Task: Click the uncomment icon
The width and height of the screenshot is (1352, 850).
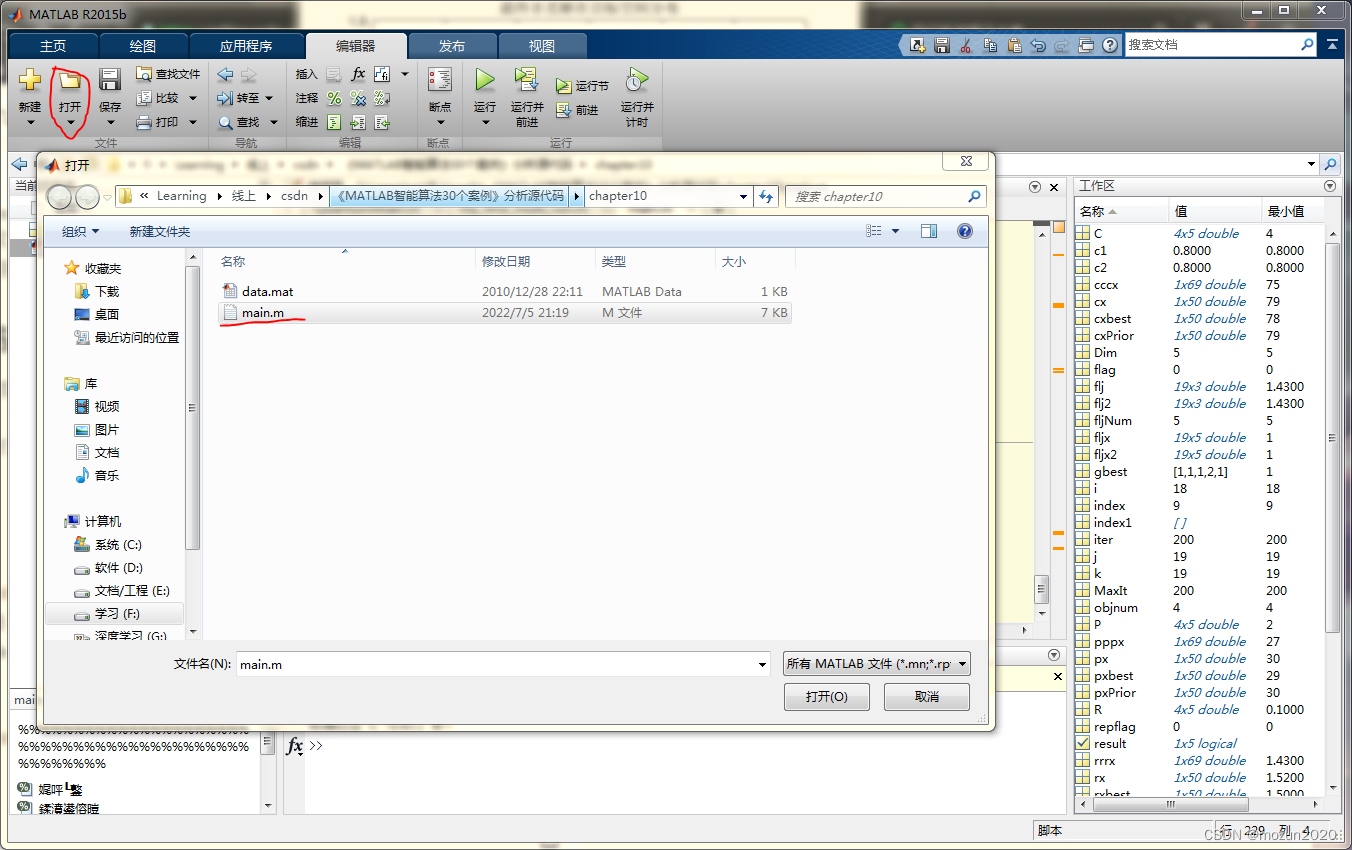Action: click(x=358, y=98)
